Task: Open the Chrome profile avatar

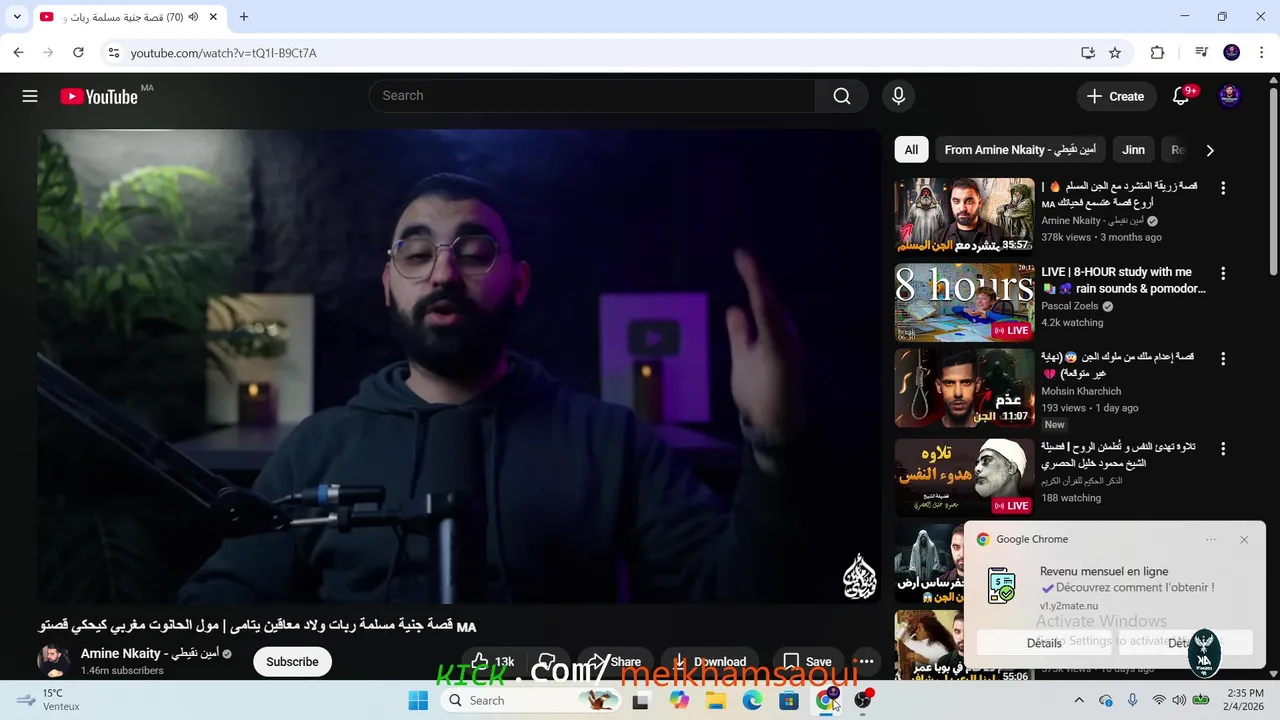Action: point(1232,53)
